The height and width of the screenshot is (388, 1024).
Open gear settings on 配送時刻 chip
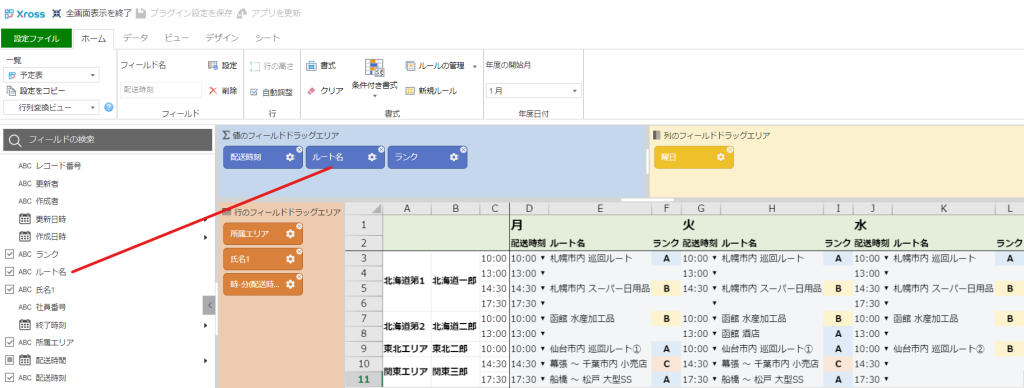click(290, 157)
